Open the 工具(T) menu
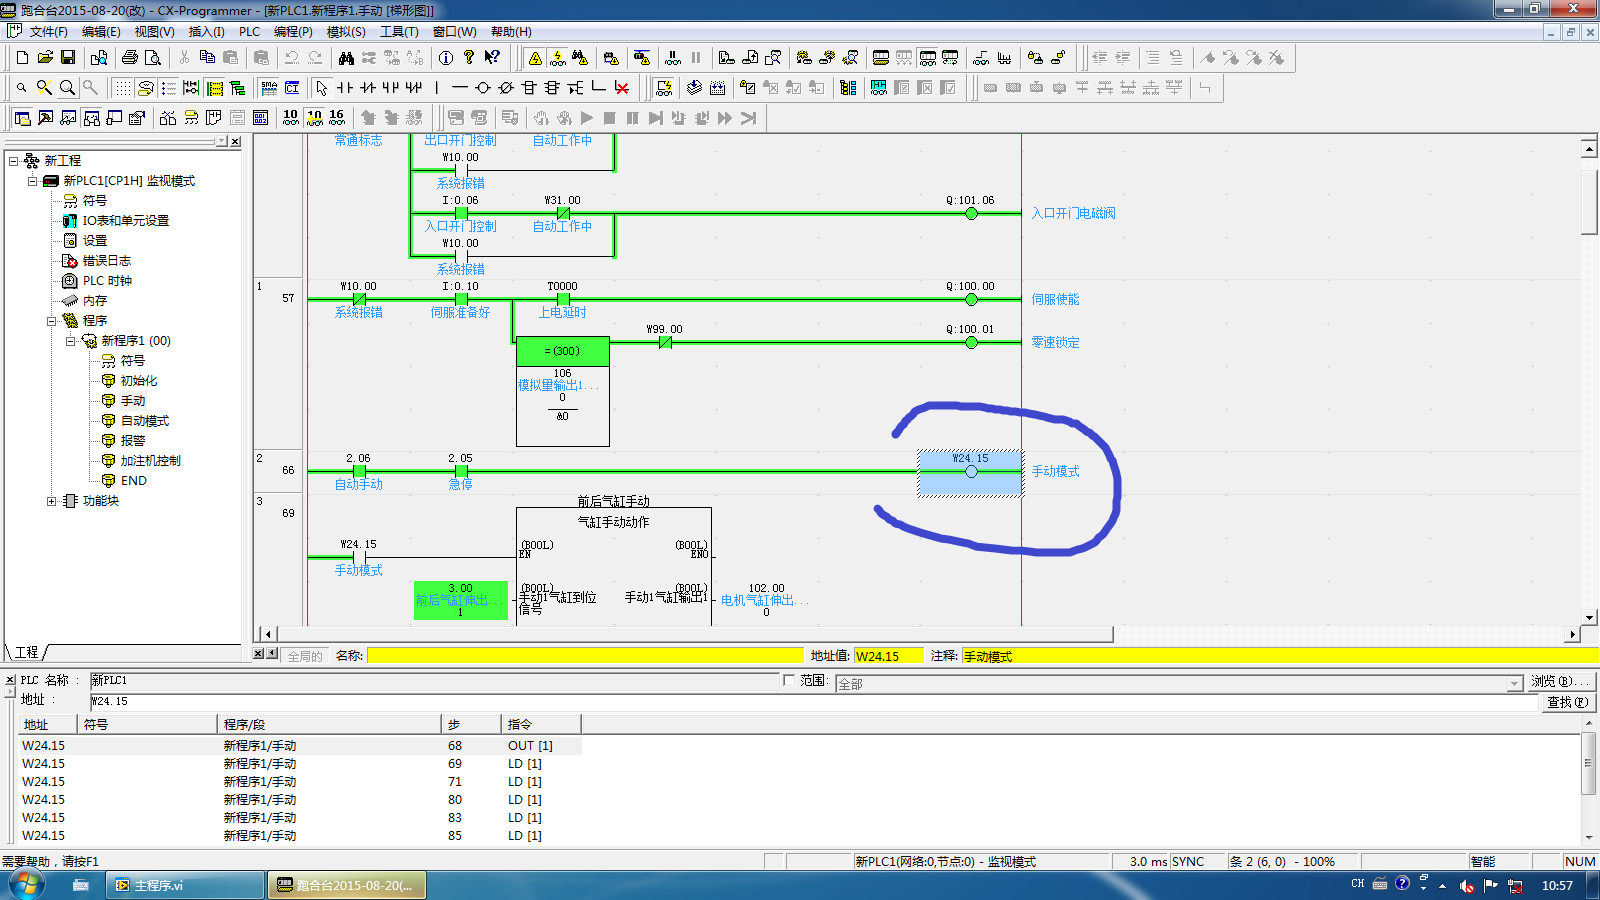The image size is (1600, 900). (399, 32)
